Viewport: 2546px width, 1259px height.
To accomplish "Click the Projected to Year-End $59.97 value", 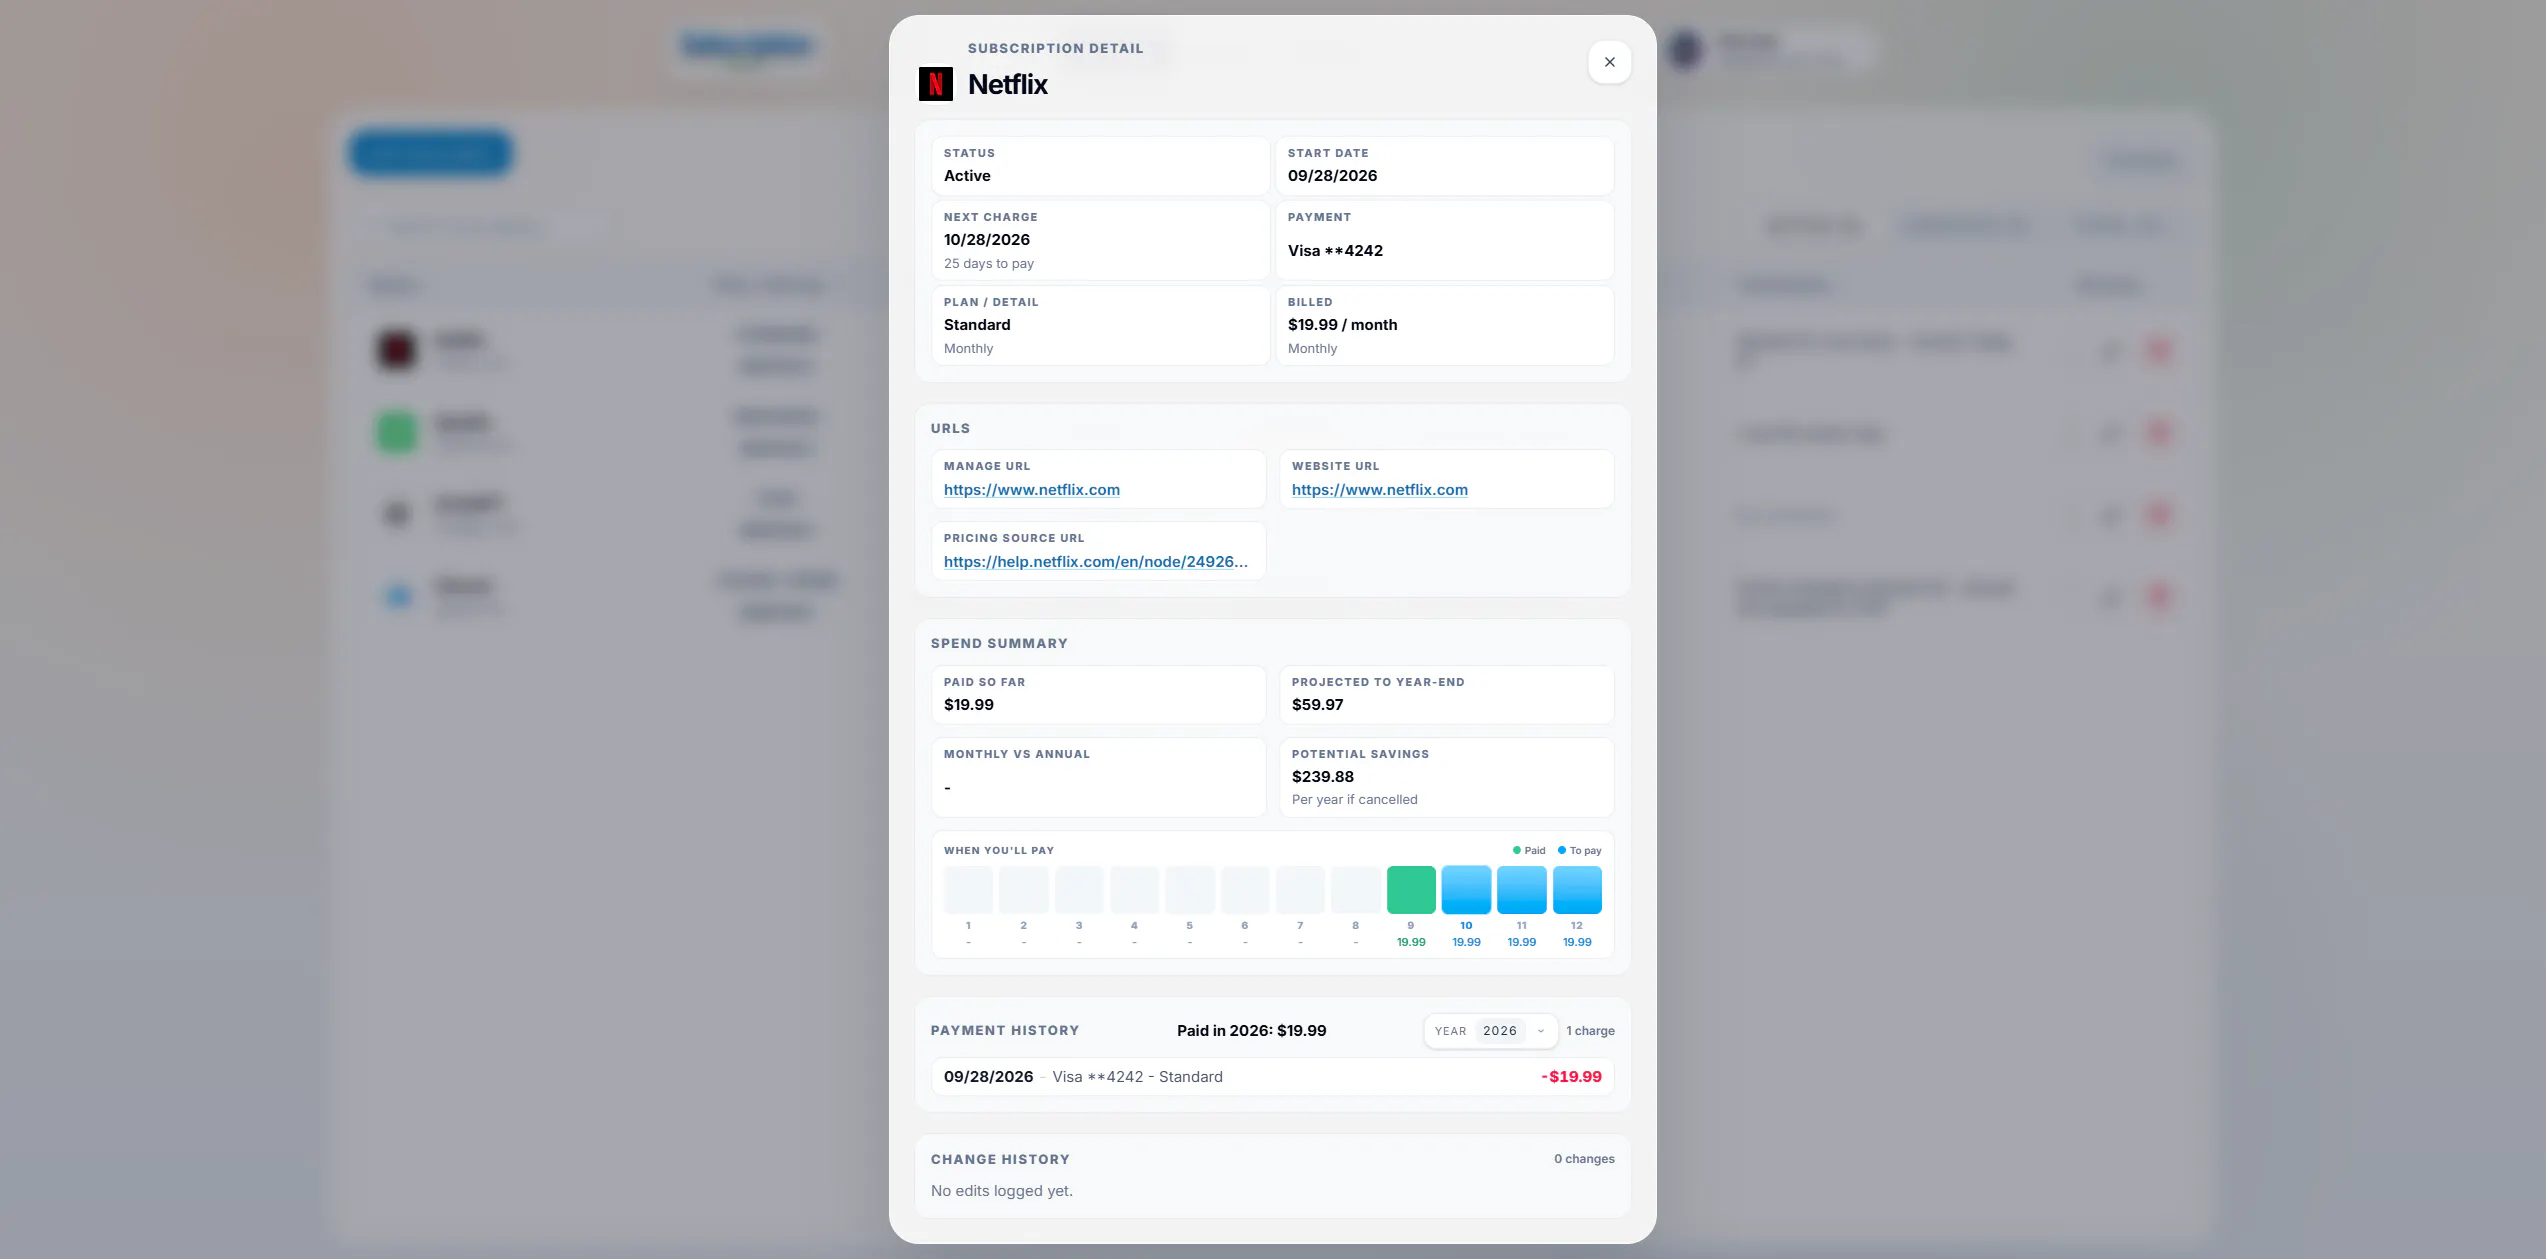I will pyautogui.click(x=1317, y=705).
